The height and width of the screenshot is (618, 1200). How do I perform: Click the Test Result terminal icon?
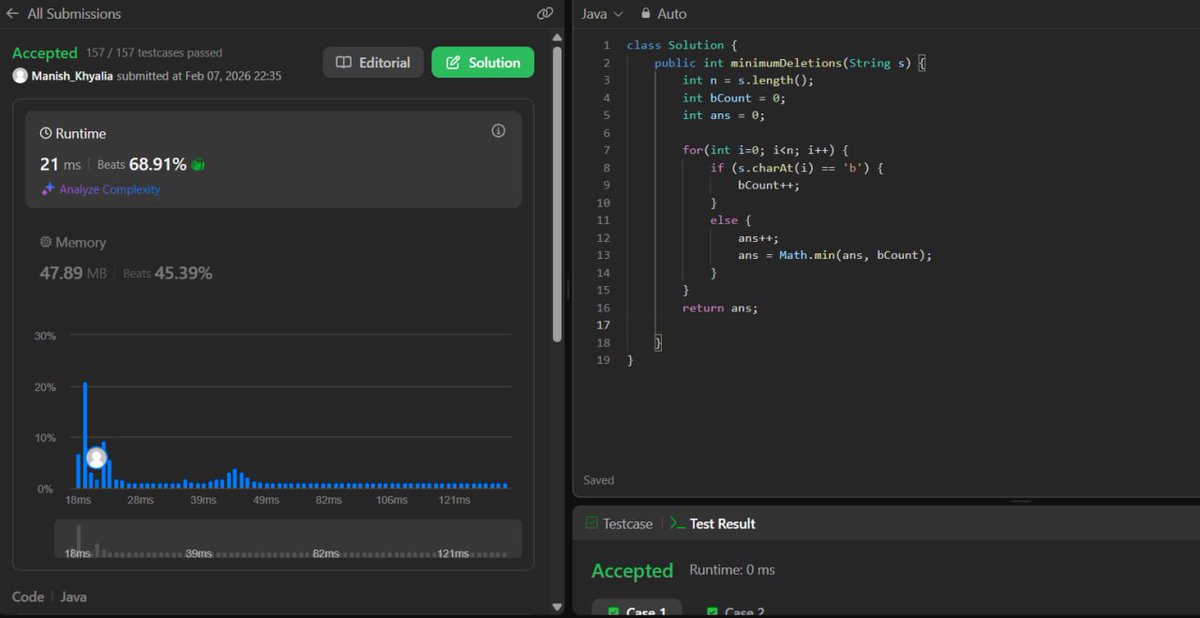677,523
